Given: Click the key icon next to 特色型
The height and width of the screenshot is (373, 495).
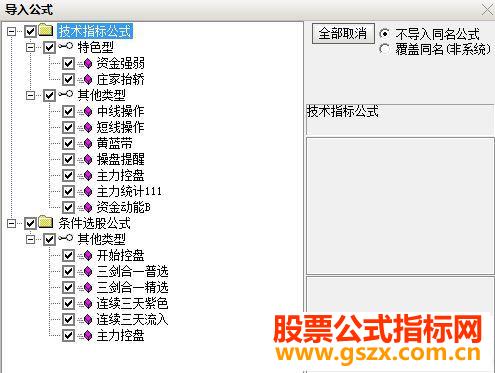Looking at the screenshot, I should click(x=65, y=46).
